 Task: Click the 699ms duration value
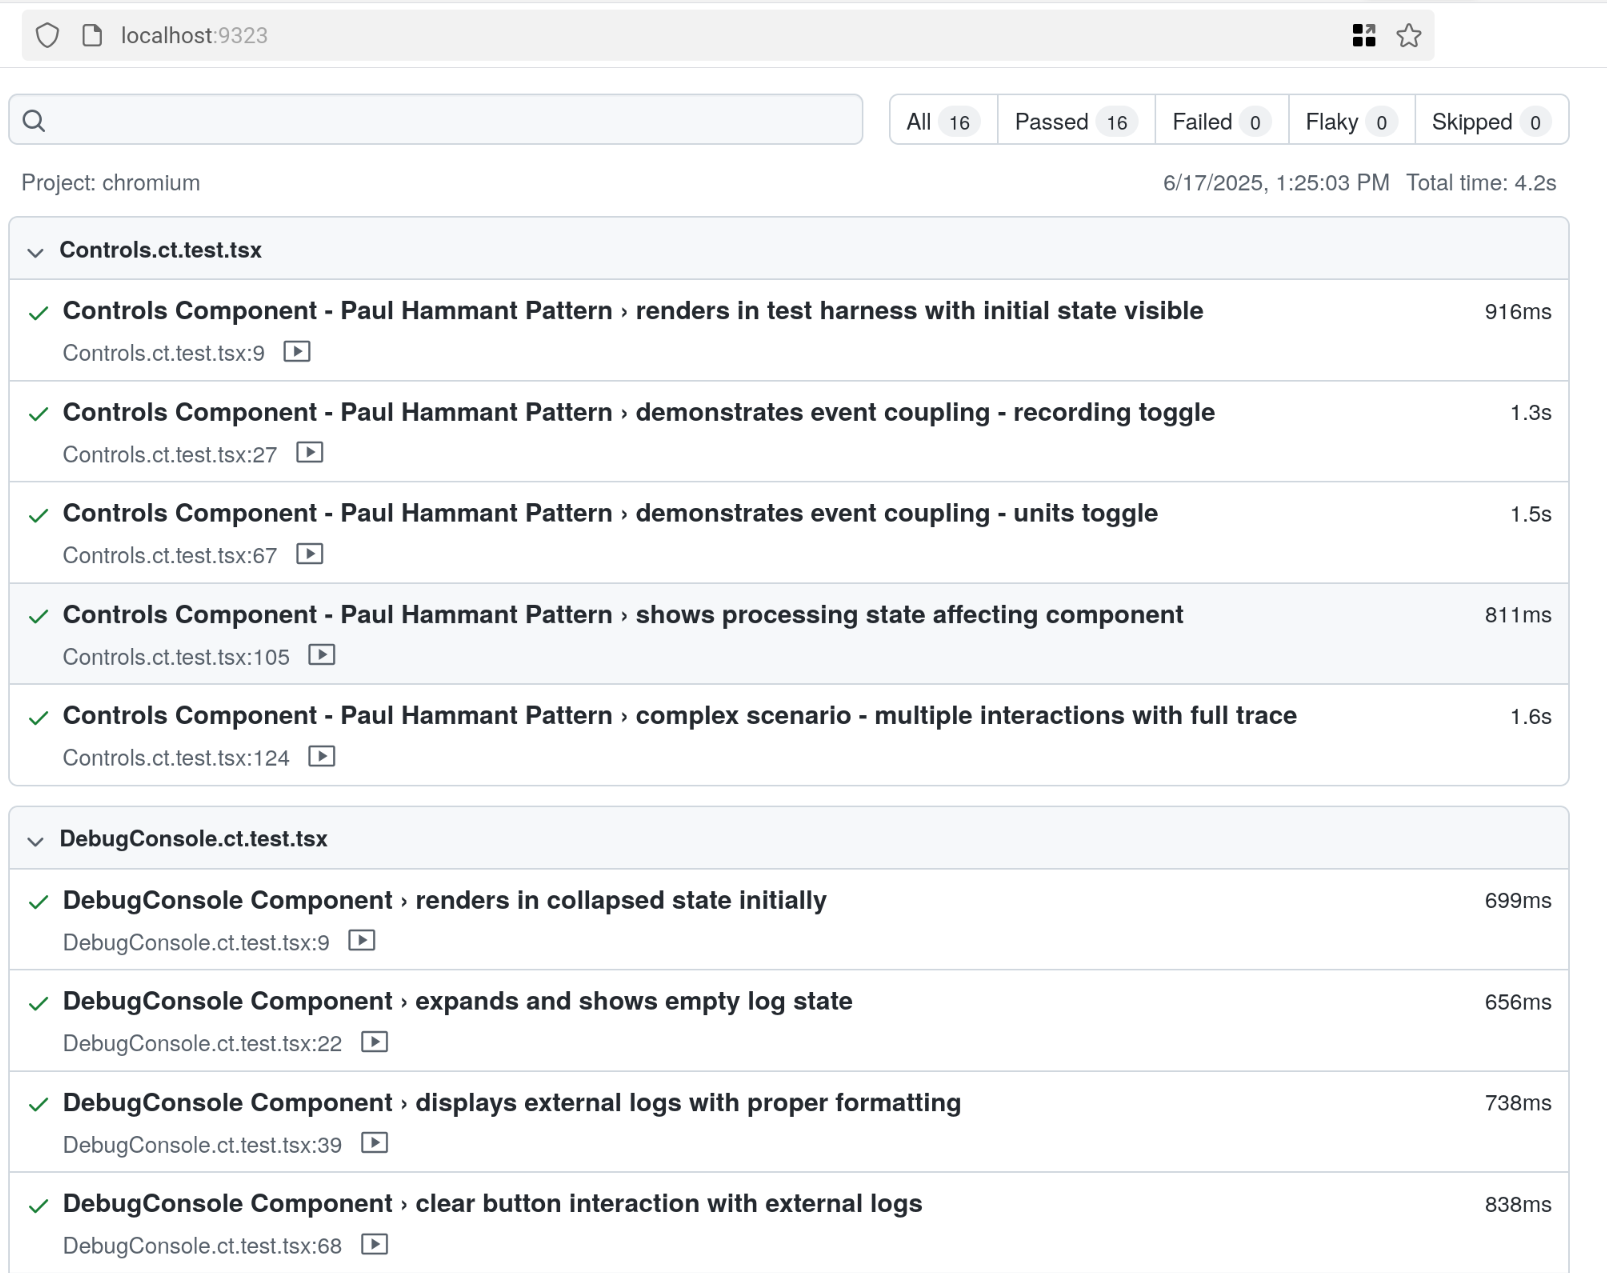[1518, 901]
